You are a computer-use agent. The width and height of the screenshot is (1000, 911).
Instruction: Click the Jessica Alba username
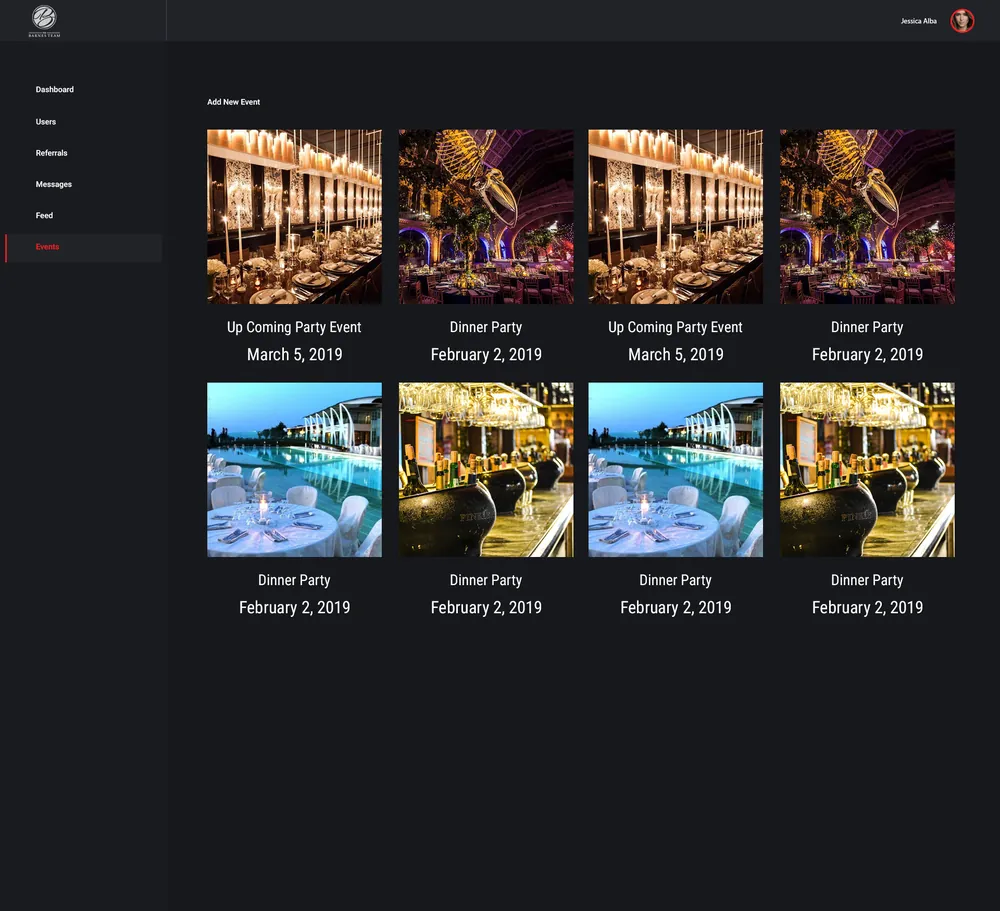(918, 21)
